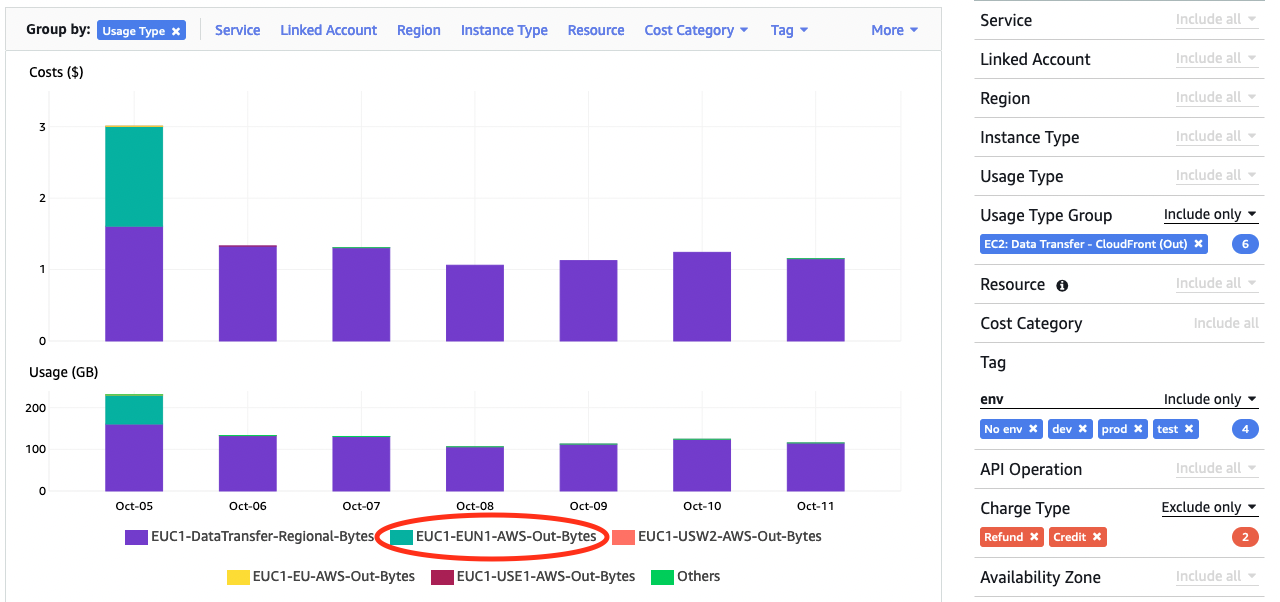Click the 'Availability Zone' filter label
Screen dimensions: 1280x602
tap(1040, 577)
